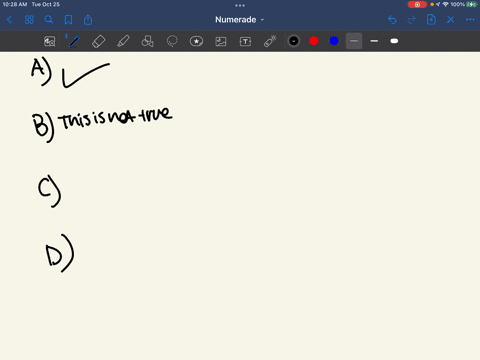Select the Text box tool

point(245,41)
